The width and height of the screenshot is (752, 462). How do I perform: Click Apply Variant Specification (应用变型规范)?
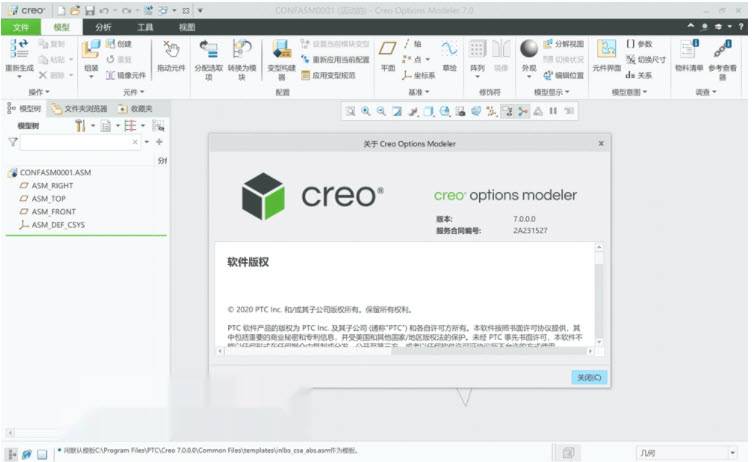[x=329, y=75]
